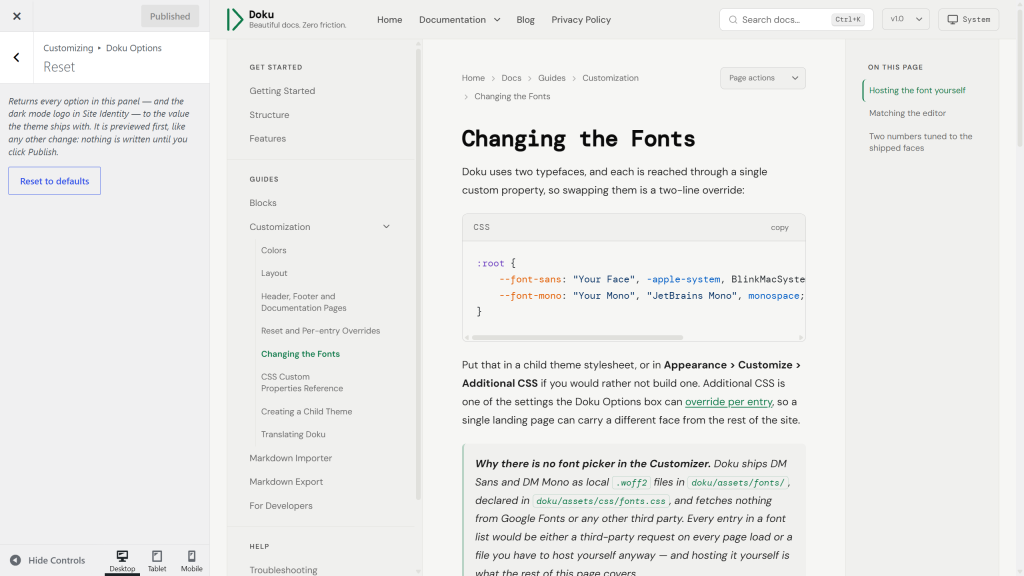Open the For Developers page
Screen dimensions: 1024x576
click(281, 505)
